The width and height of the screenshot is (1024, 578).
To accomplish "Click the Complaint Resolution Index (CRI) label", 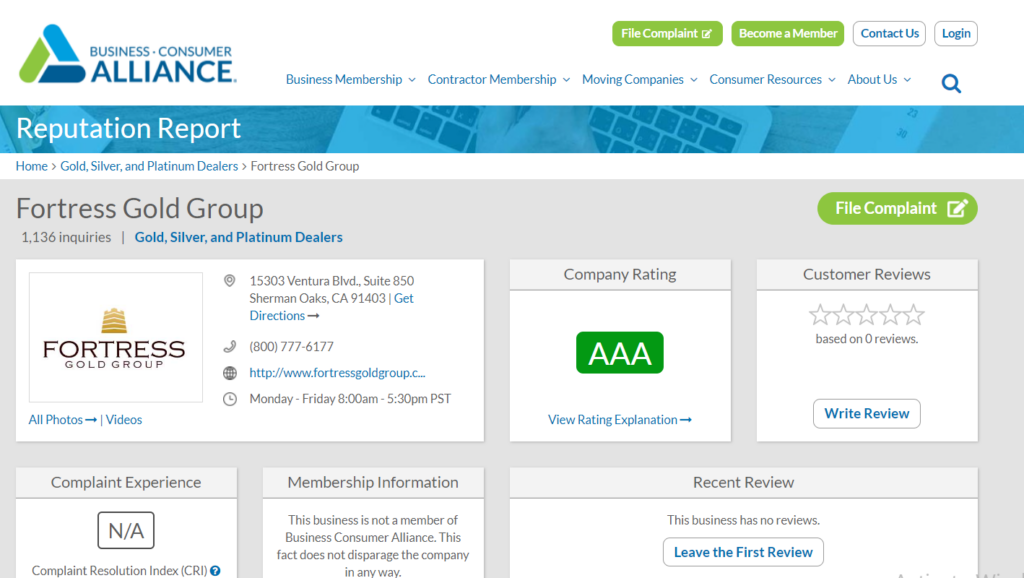I will tap(120, 571).
